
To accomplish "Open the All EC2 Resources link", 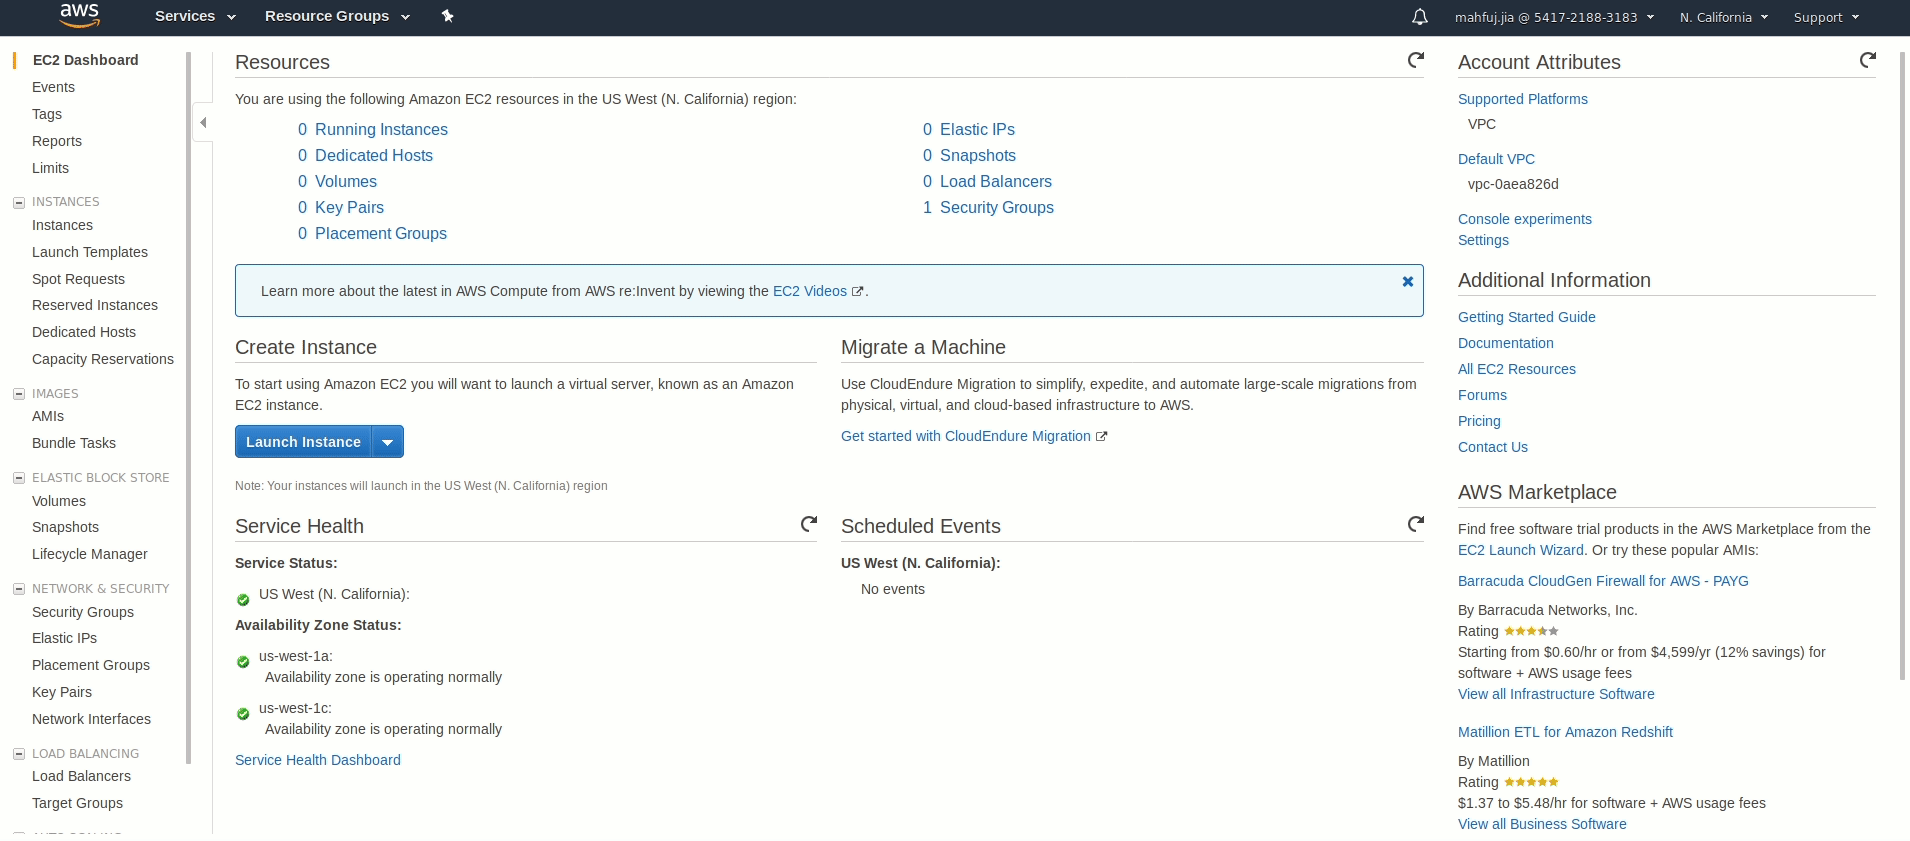I will [1517, 369].
